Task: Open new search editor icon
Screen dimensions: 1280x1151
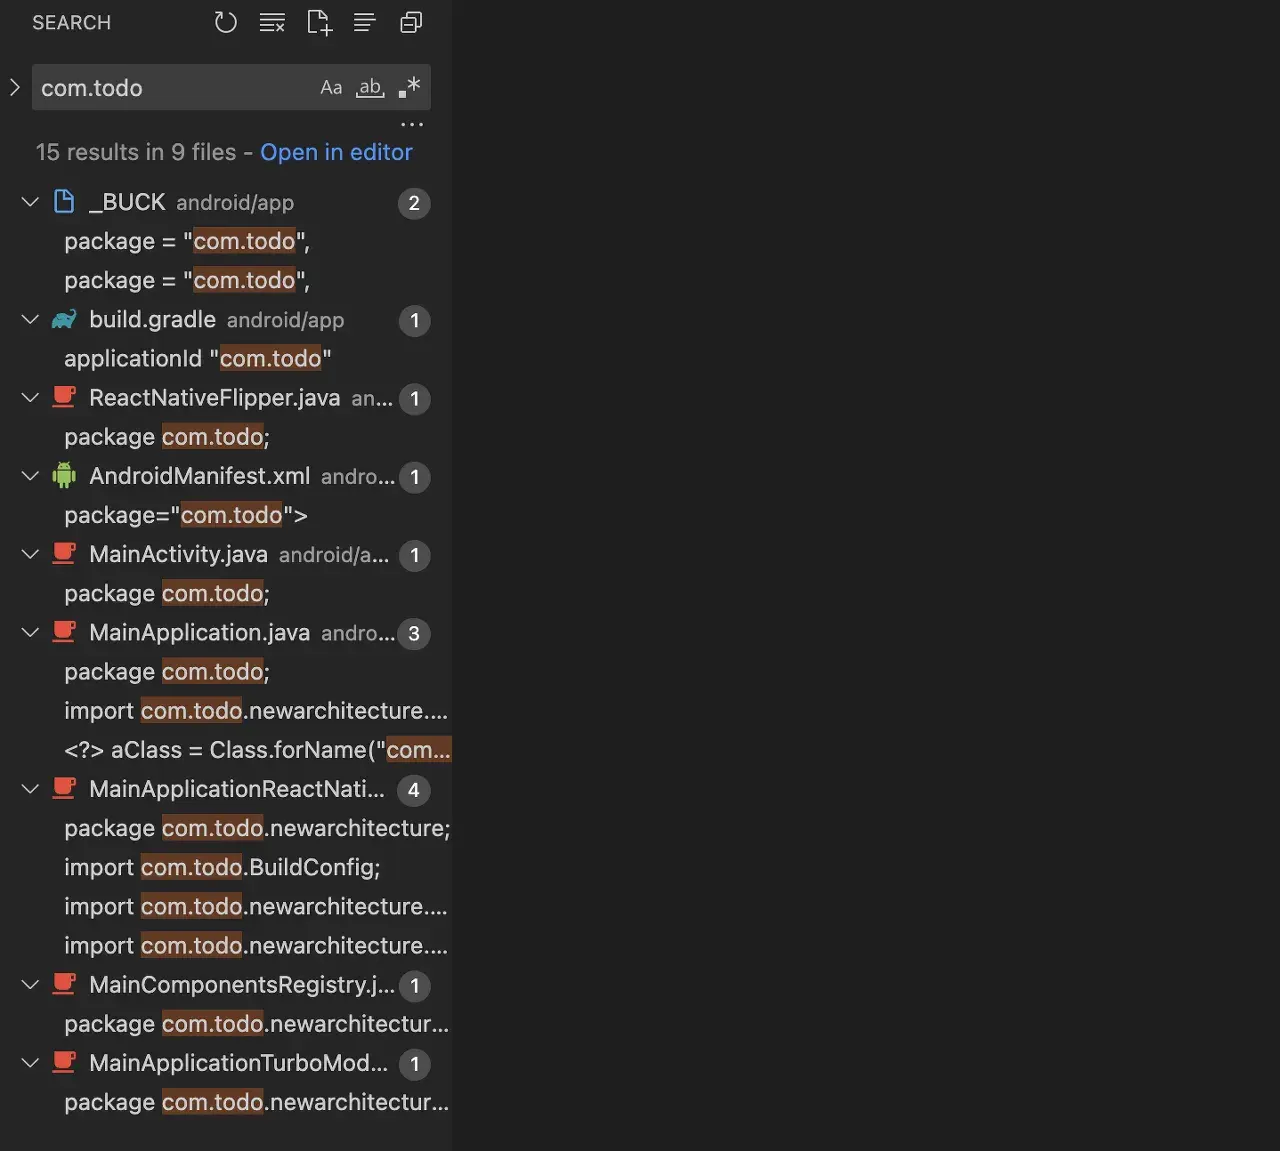Action: (x=319, y=22)
